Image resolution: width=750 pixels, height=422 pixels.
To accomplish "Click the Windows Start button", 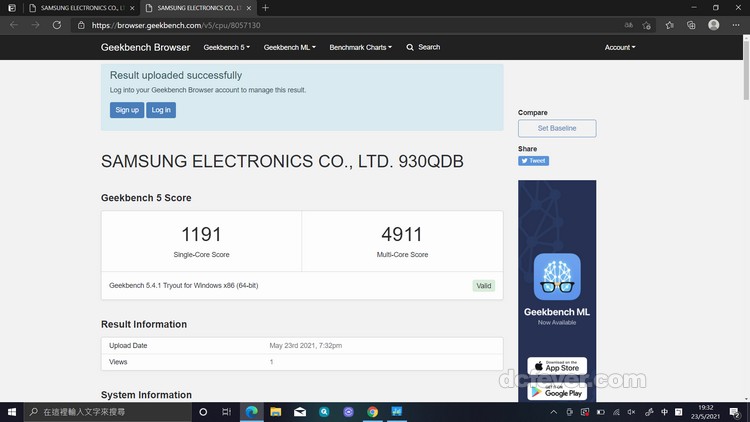I will [x=12, y=411].
